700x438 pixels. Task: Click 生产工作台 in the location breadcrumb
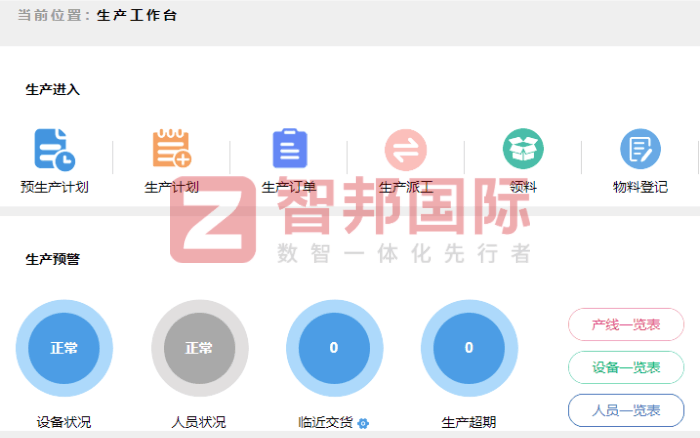coord(138,16)
